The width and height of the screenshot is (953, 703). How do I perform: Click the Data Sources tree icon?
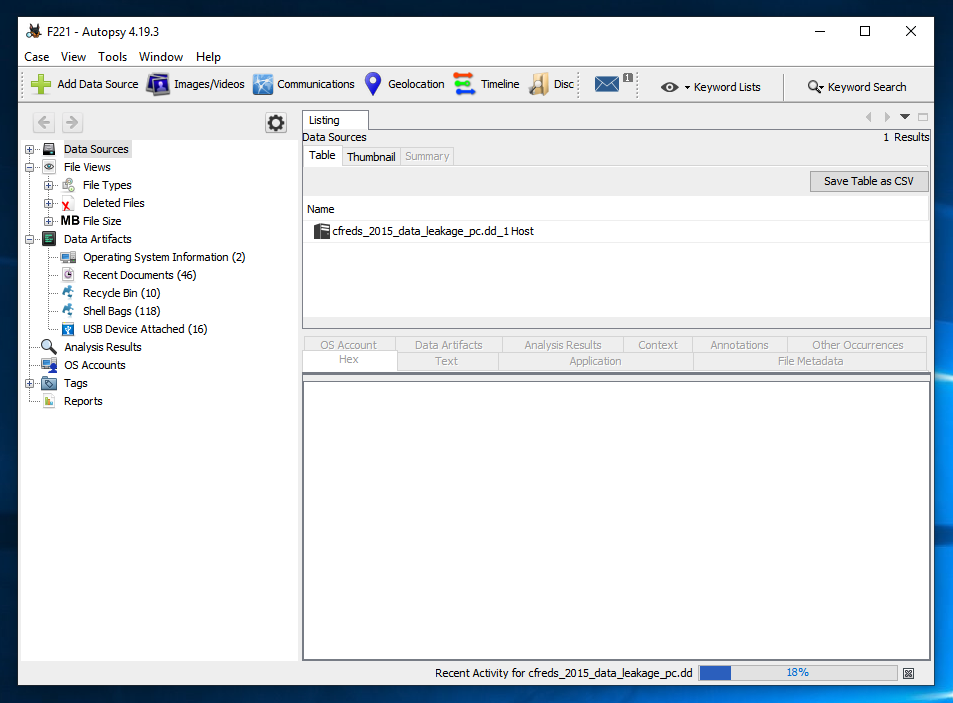pyautogui.click(x=49, y=149)
